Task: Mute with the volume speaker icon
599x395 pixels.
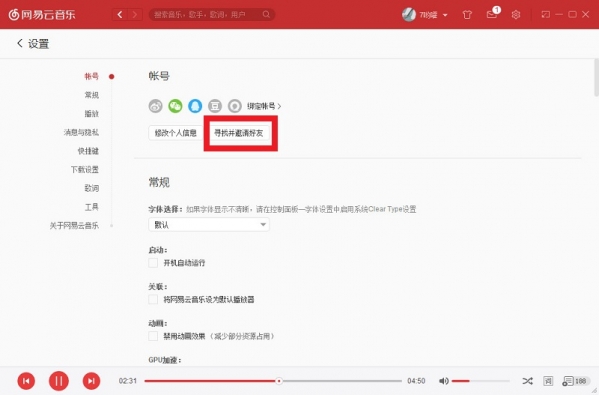Action: (x=444, y=381)
